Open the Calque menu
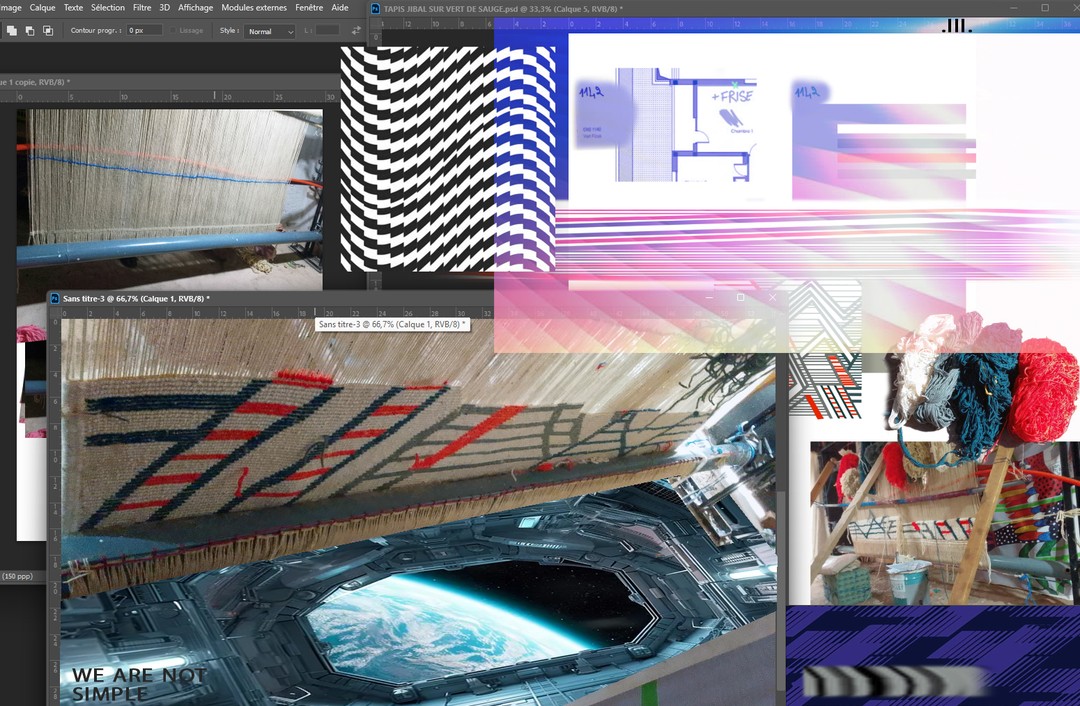This screenshot has width=1080, height=706. point(43,8)
